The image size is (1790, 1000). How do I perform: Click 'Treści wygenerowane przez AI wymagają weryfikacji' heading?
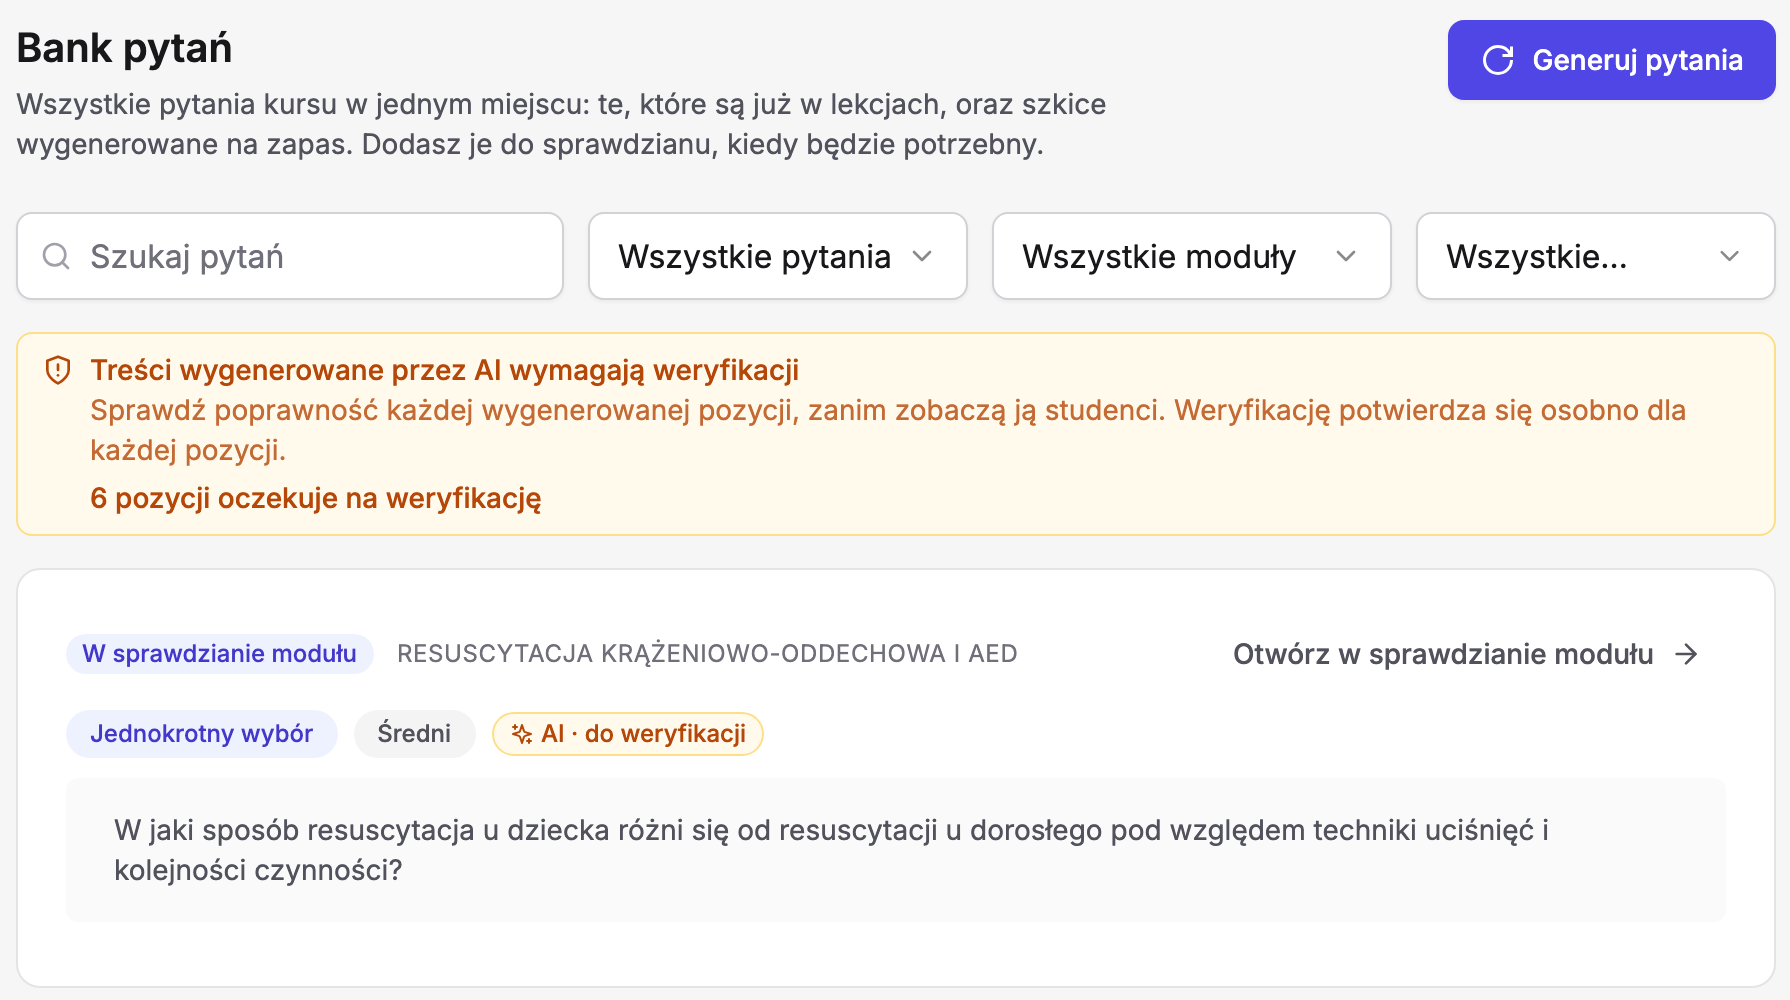[445, 370]
